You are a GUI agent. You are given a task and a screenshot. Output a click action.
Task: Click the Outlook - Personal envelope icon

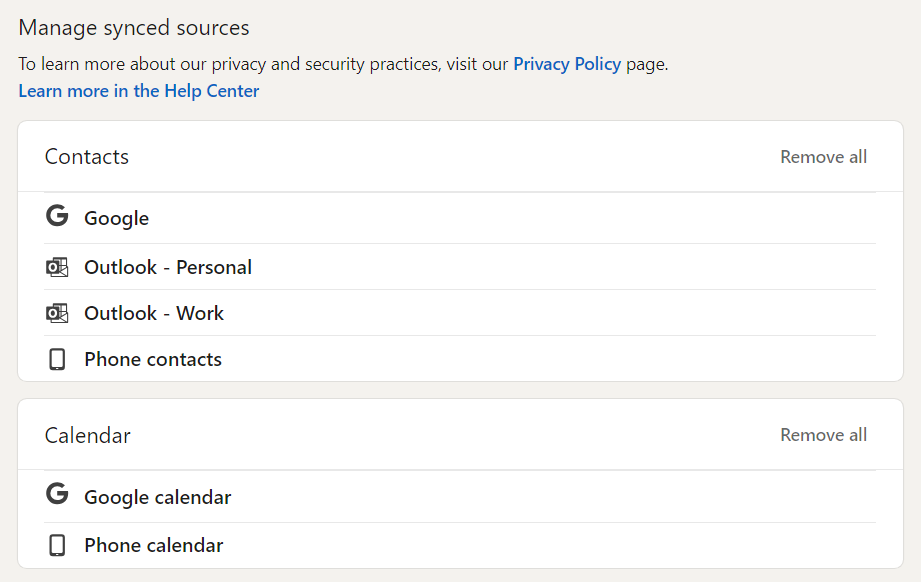click(57, 267)
